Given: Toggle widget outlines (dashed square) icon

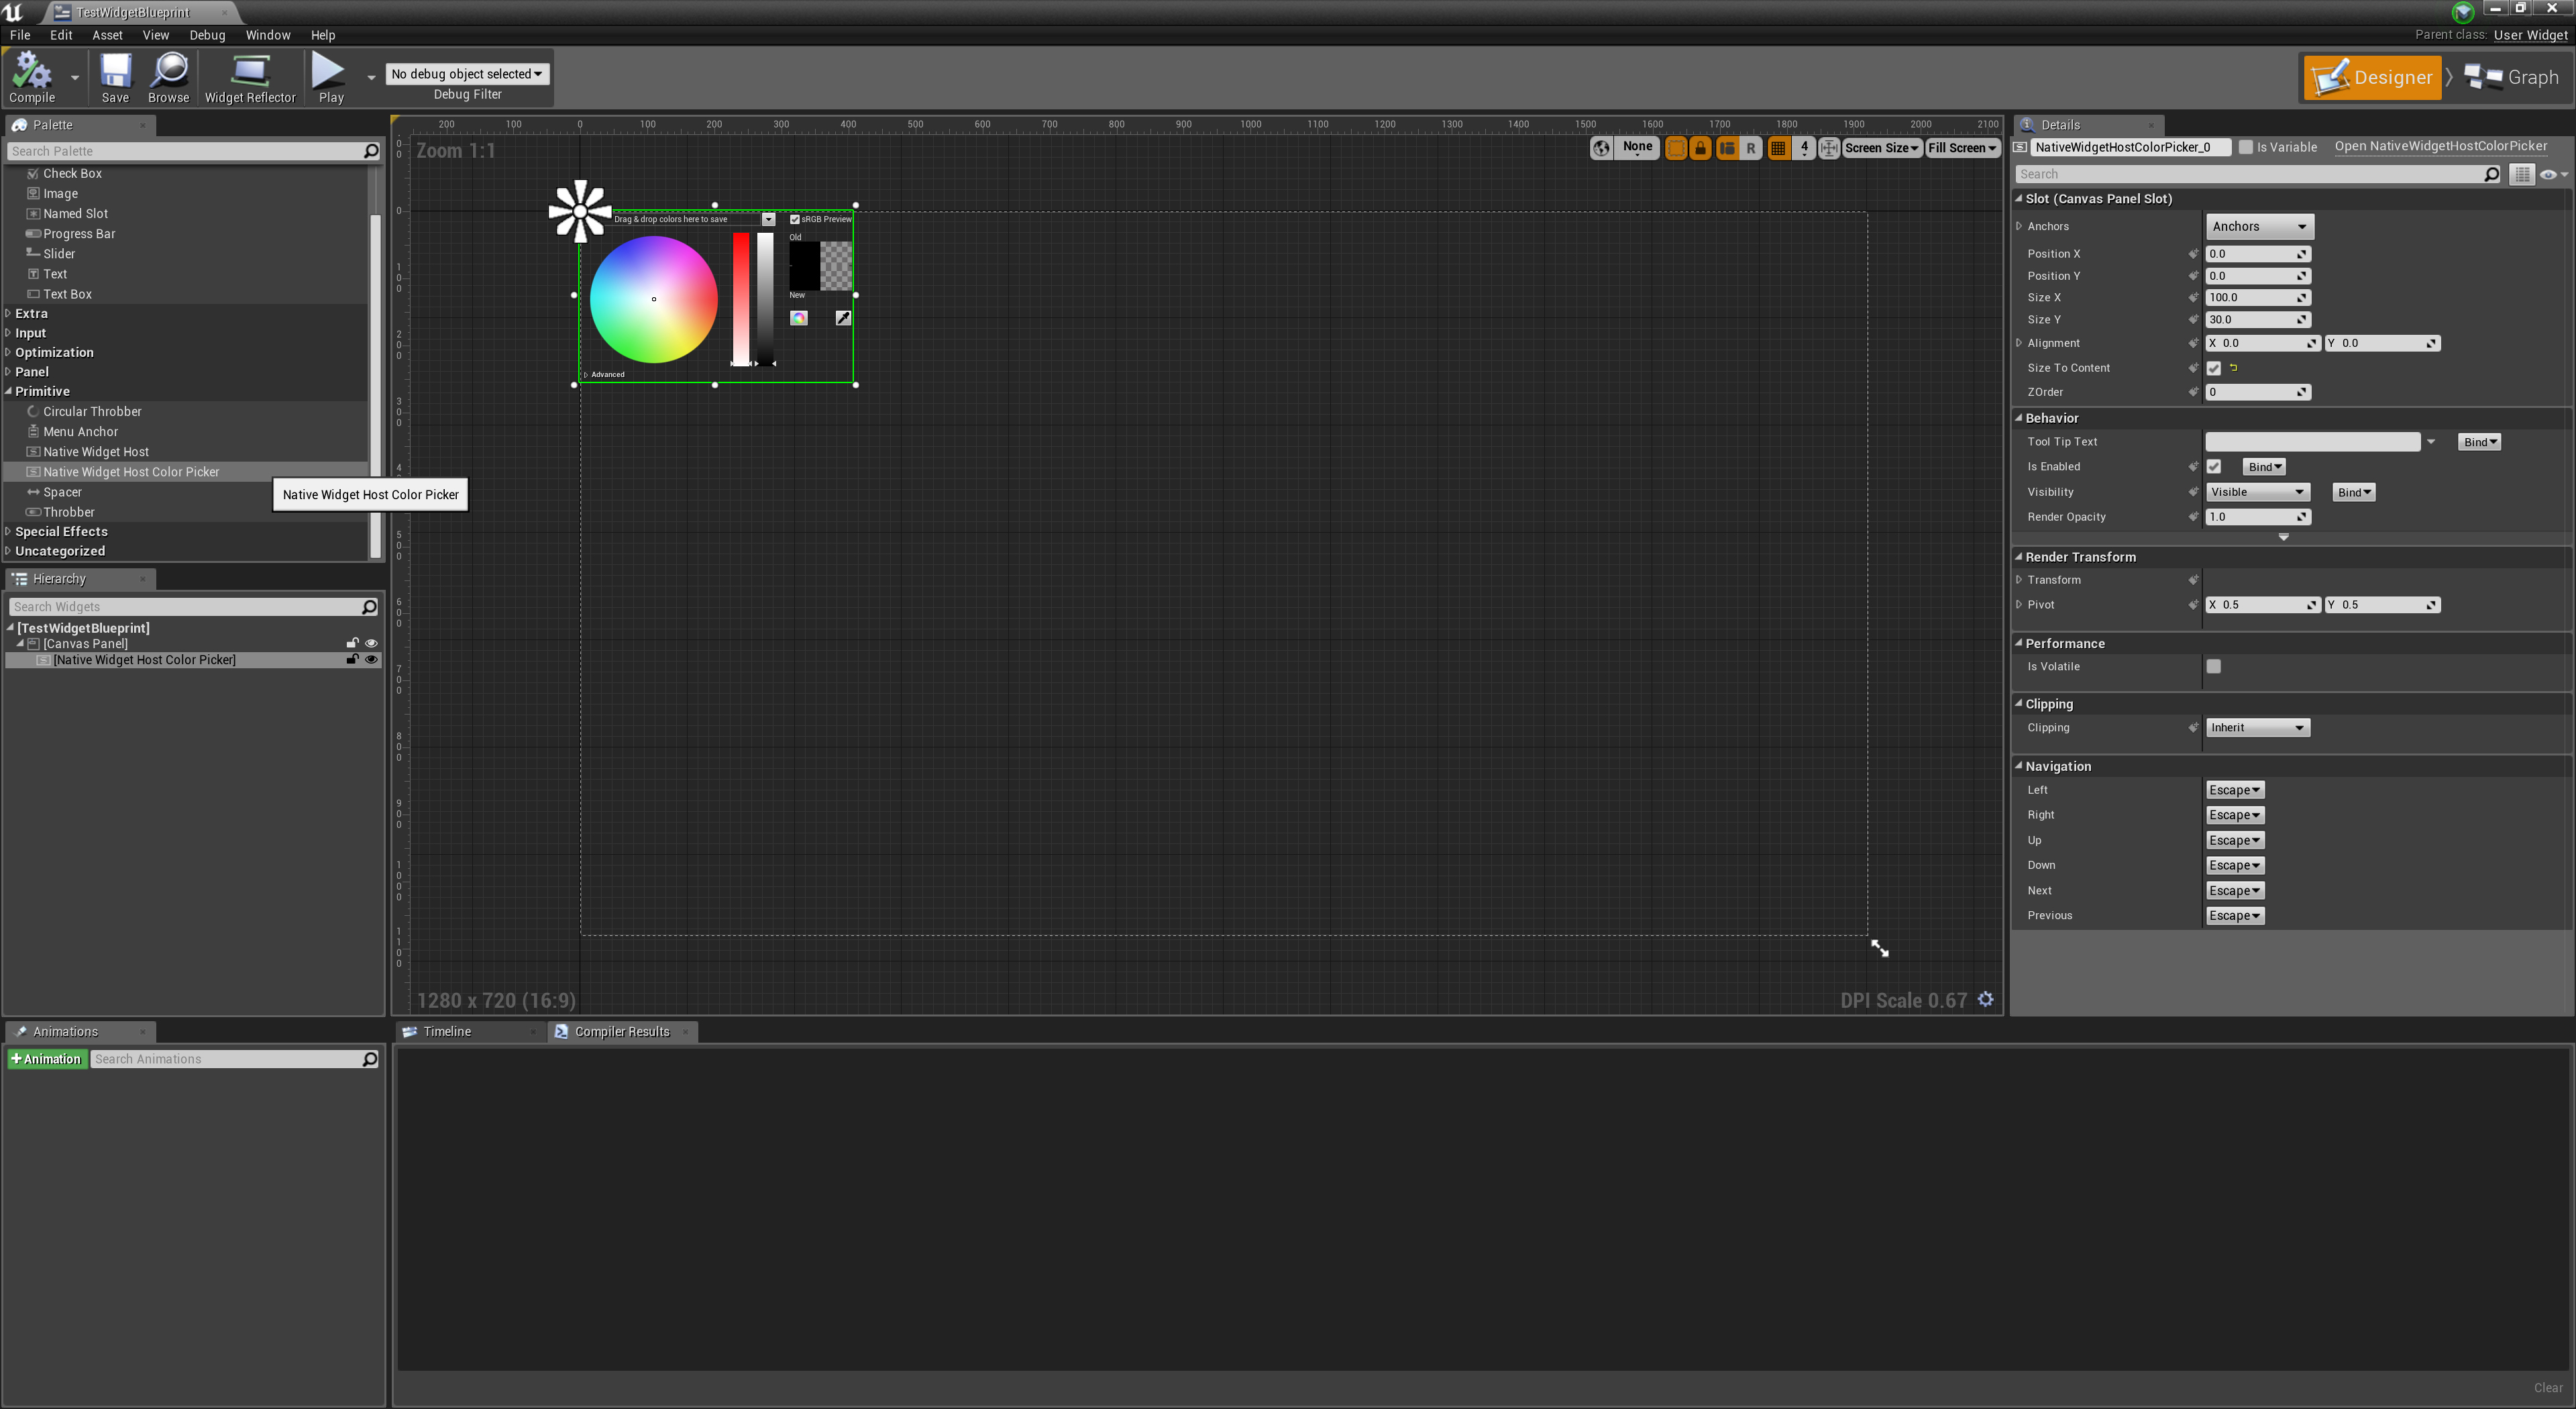Looking at the screenshot, I should (1675, 148).
